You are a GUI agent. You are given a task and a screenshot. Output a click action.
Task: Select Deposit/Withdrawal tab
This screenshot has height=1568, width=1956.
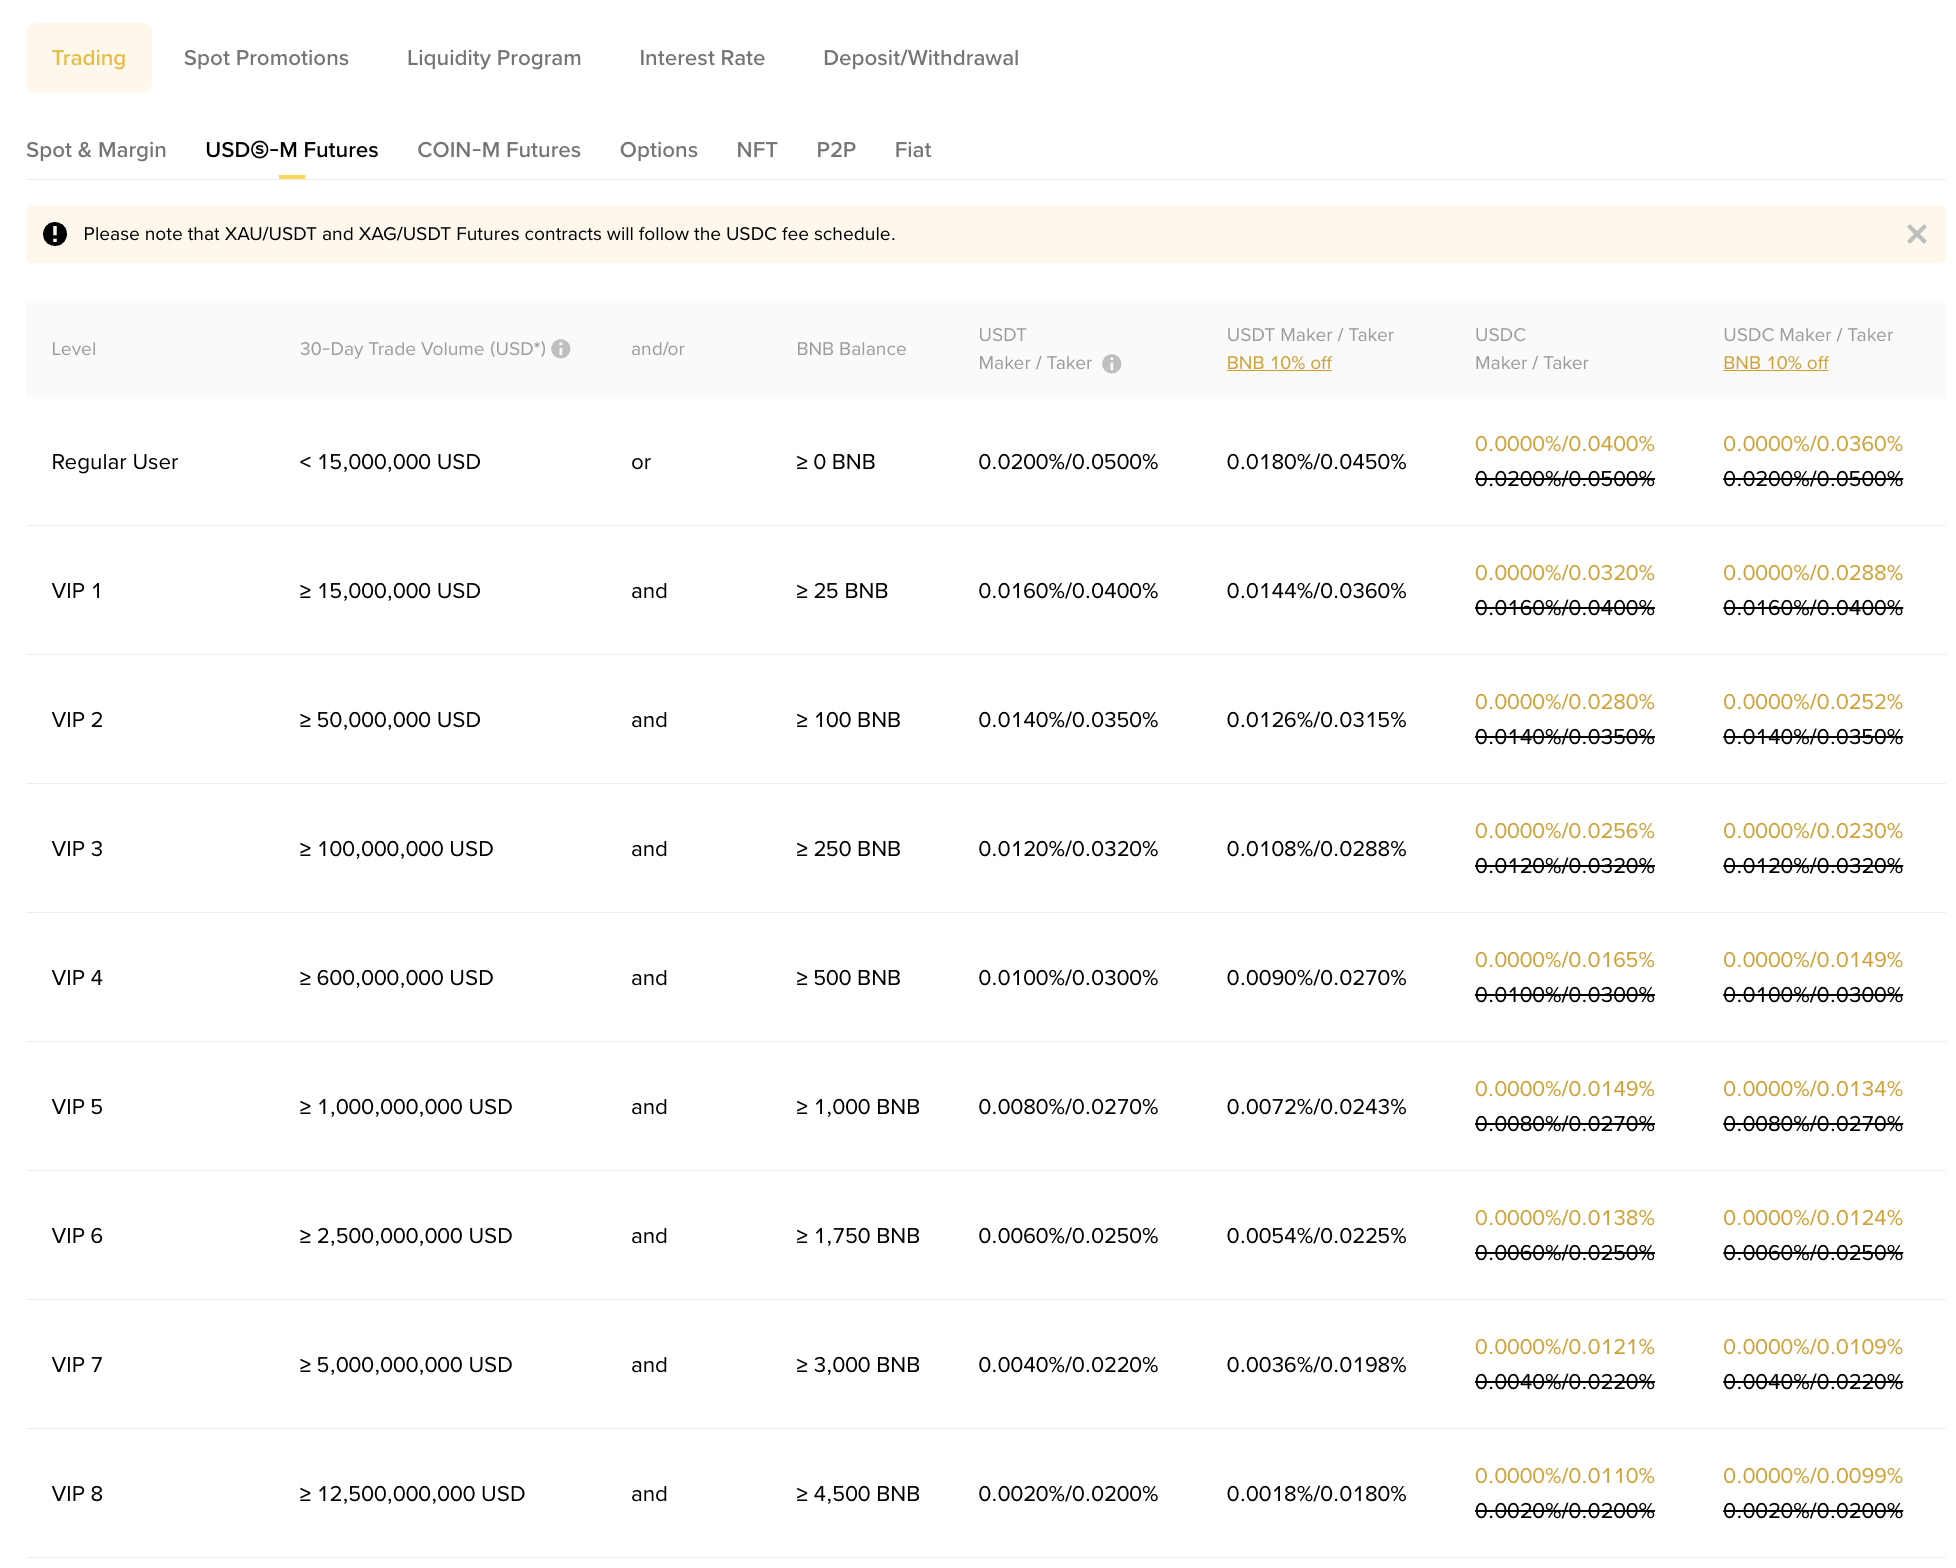(920, 58)
